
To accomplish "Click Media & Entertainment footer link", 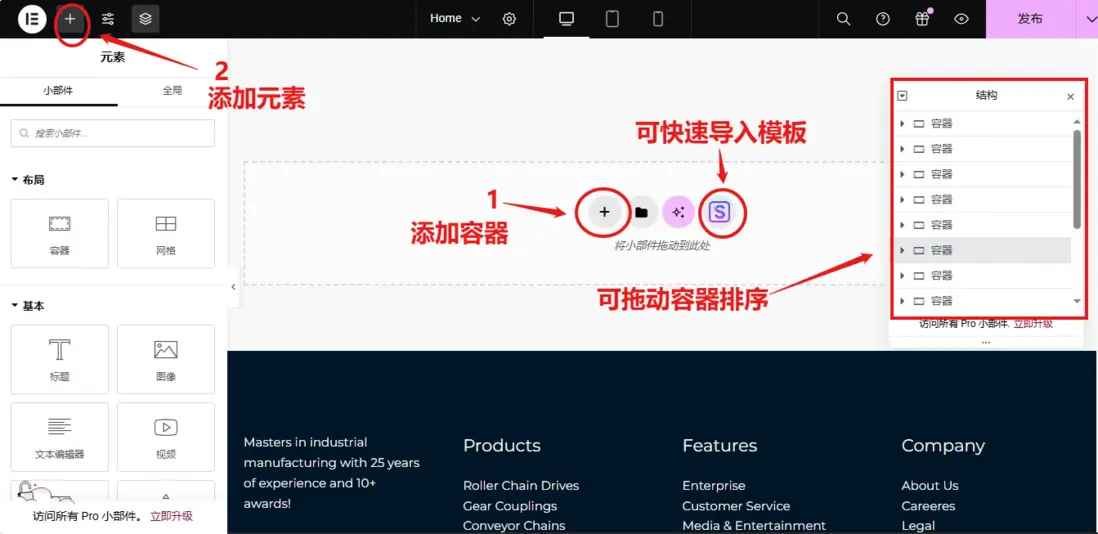I will tap(754, 526).
